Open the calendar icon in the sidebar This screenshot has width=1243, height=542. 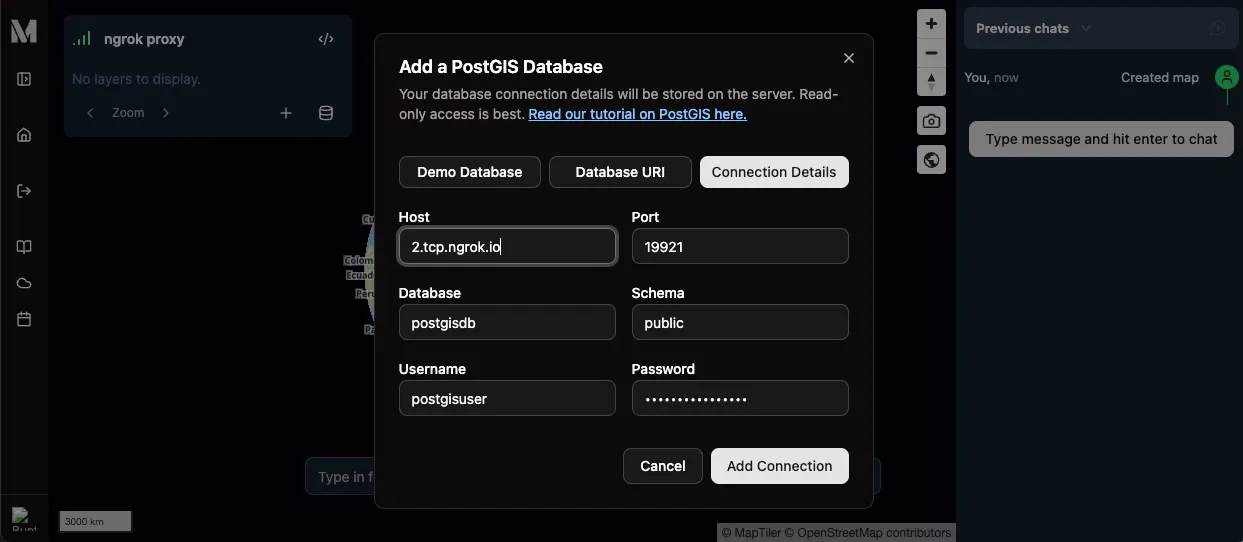24,319
